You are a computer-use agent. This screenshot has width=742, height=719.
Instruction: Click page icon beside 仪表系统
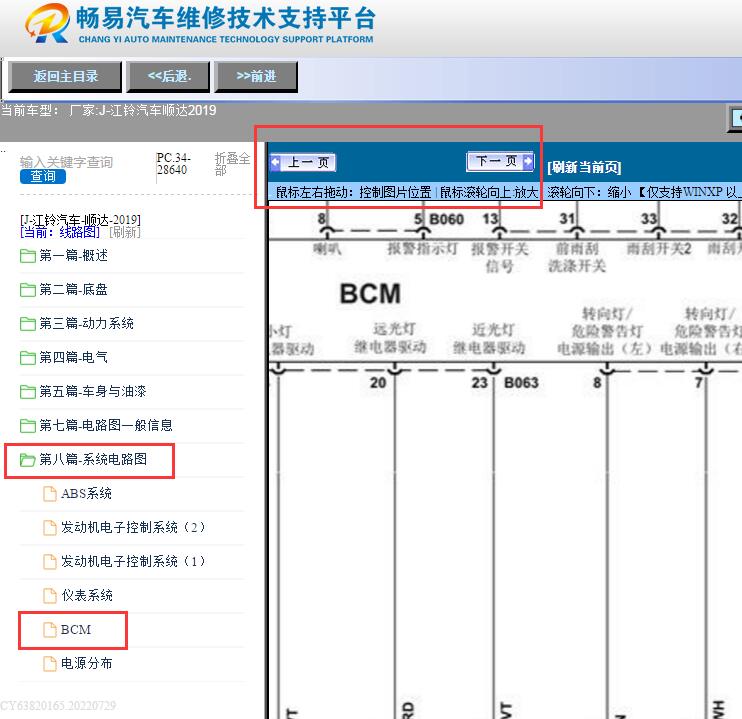tap(50, 595)
